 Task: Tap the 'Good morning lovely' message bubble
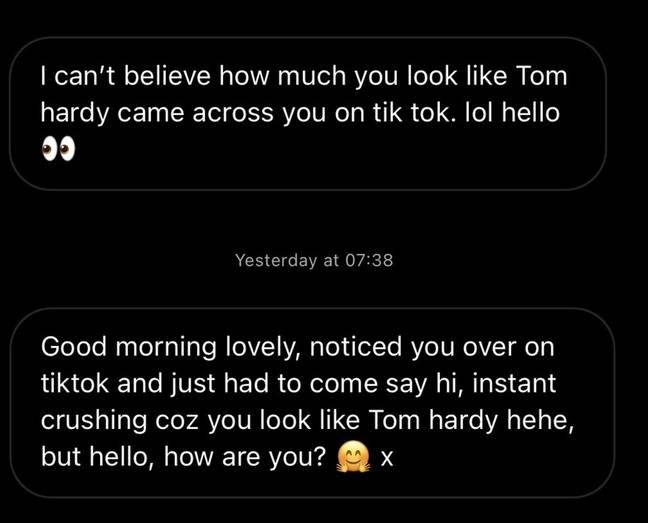[312, 402]
